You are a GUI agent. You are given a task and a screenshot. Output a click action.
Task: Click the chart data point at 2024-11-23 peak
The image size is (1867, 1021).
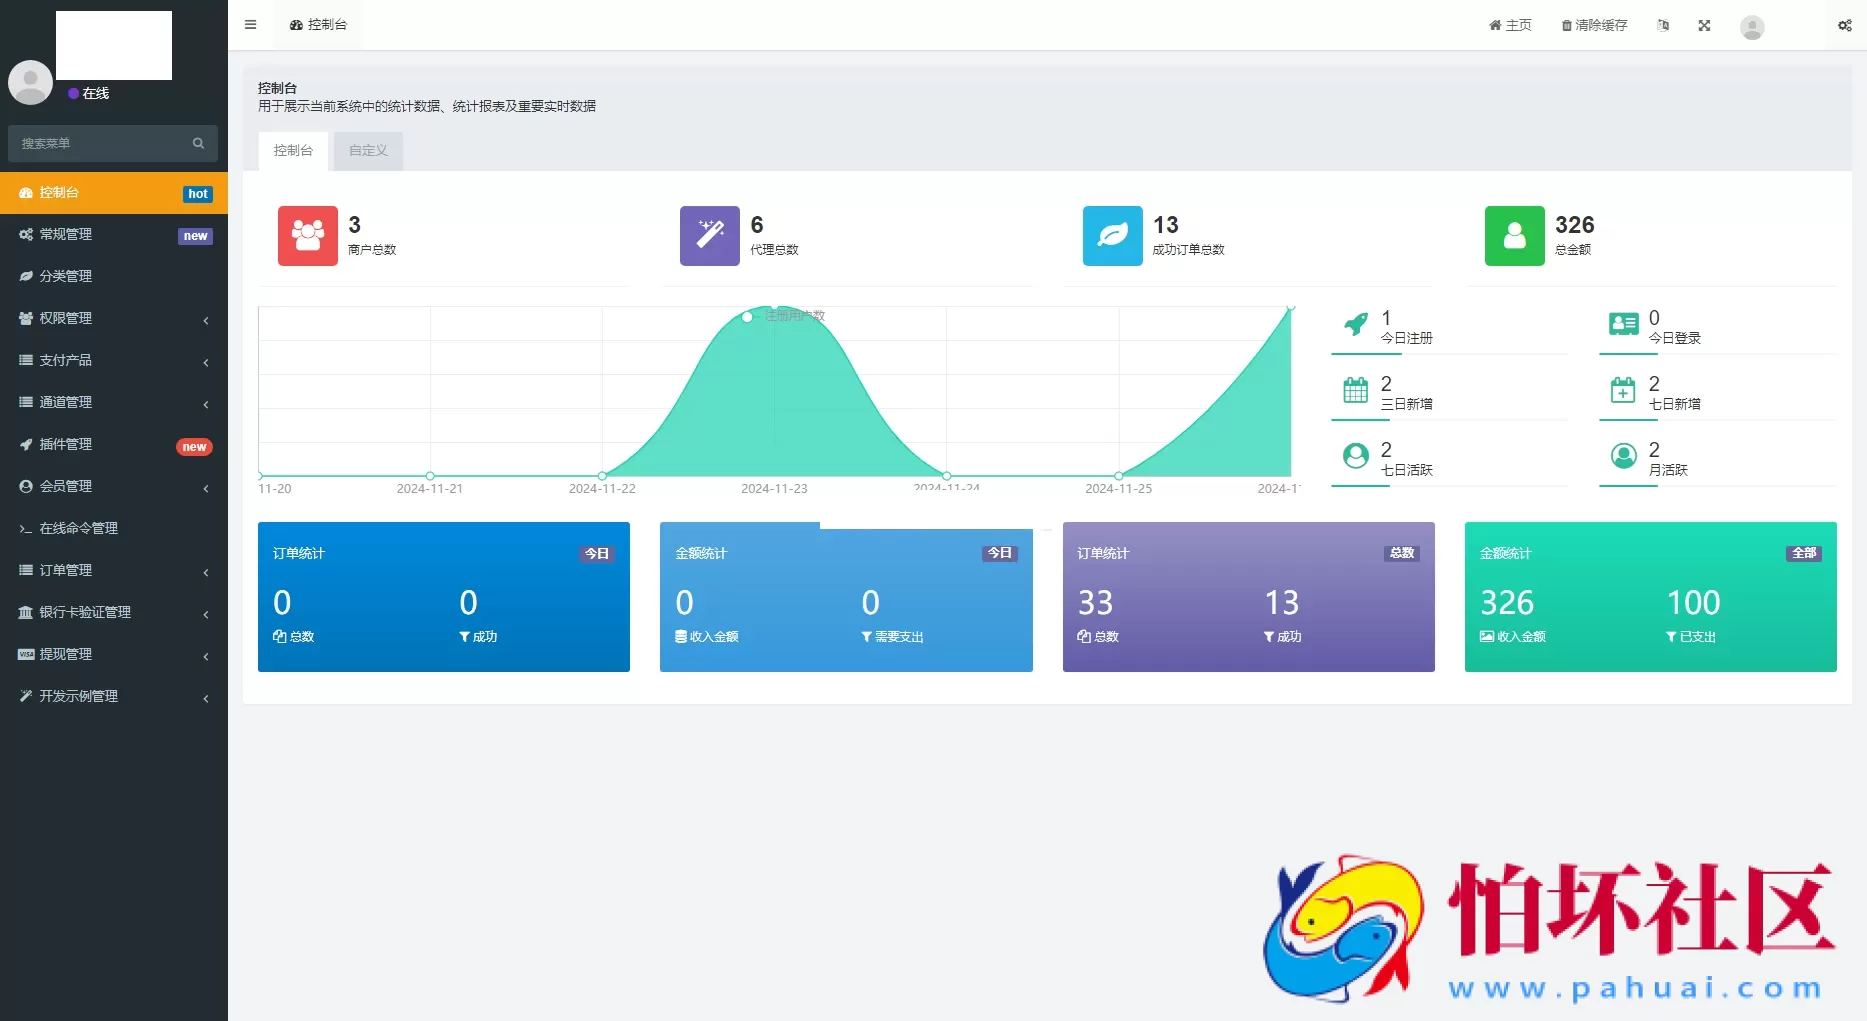(773, 307)
